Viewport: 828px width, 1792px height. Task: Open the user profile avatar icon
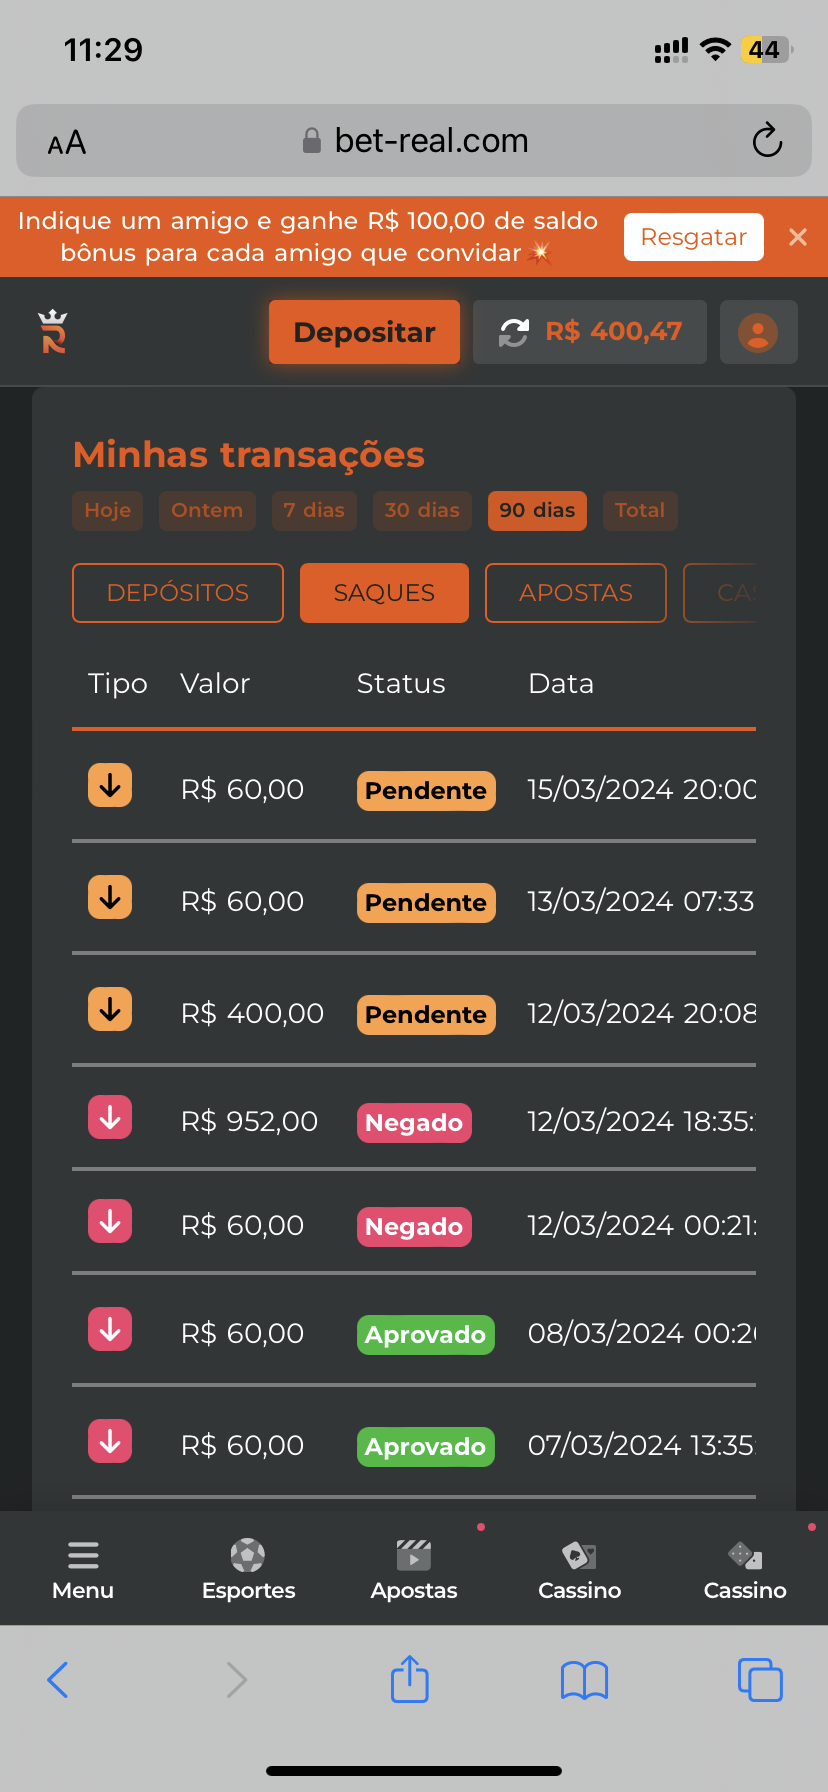pos(758,332)
